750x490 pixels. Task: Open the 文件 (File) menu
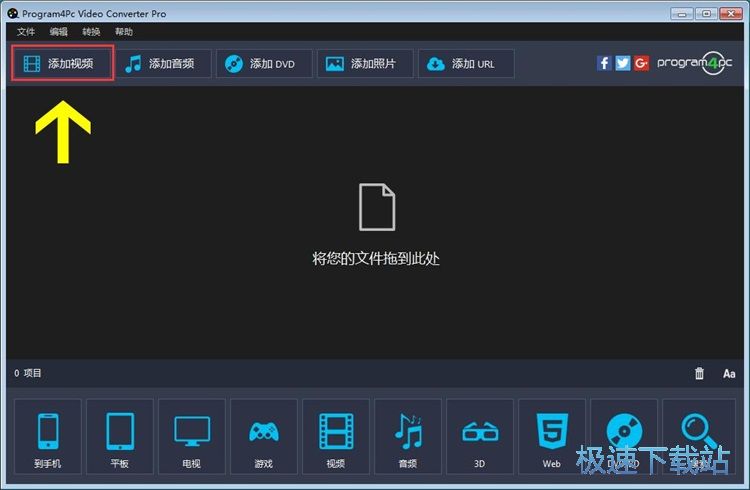[26, 32]
